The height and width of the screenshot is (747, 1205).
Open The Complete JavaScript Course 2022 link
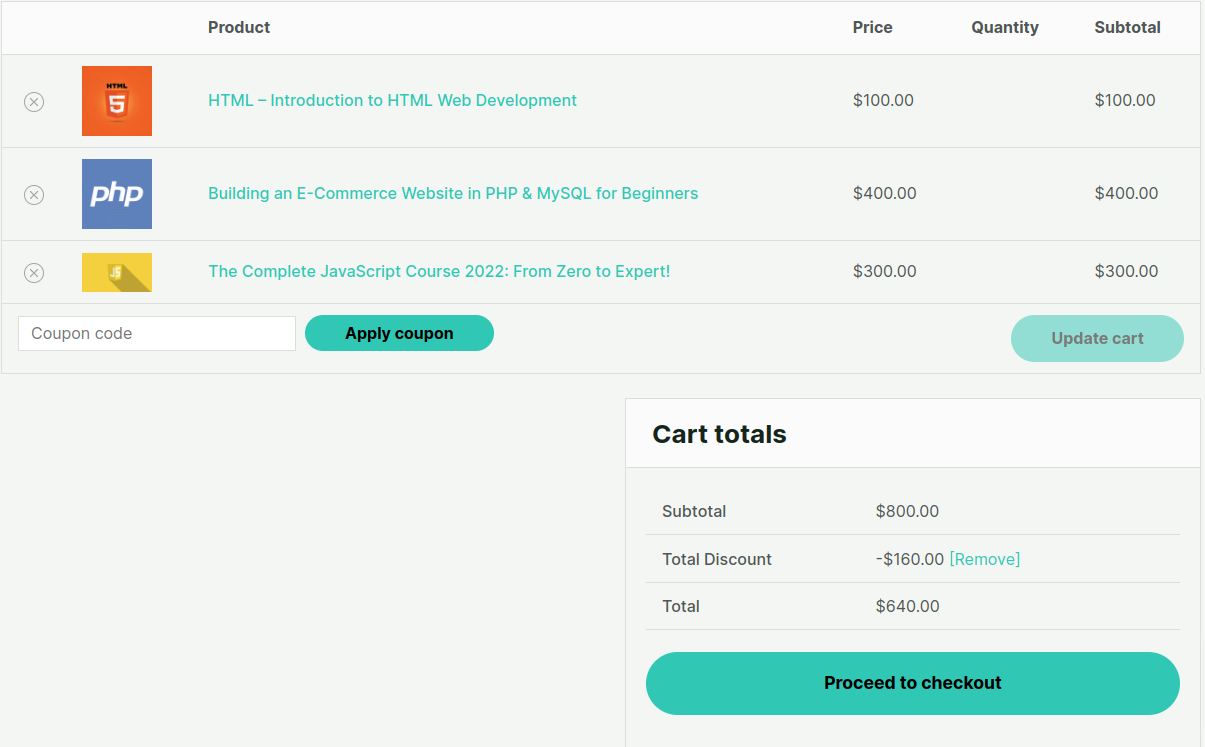439,271
